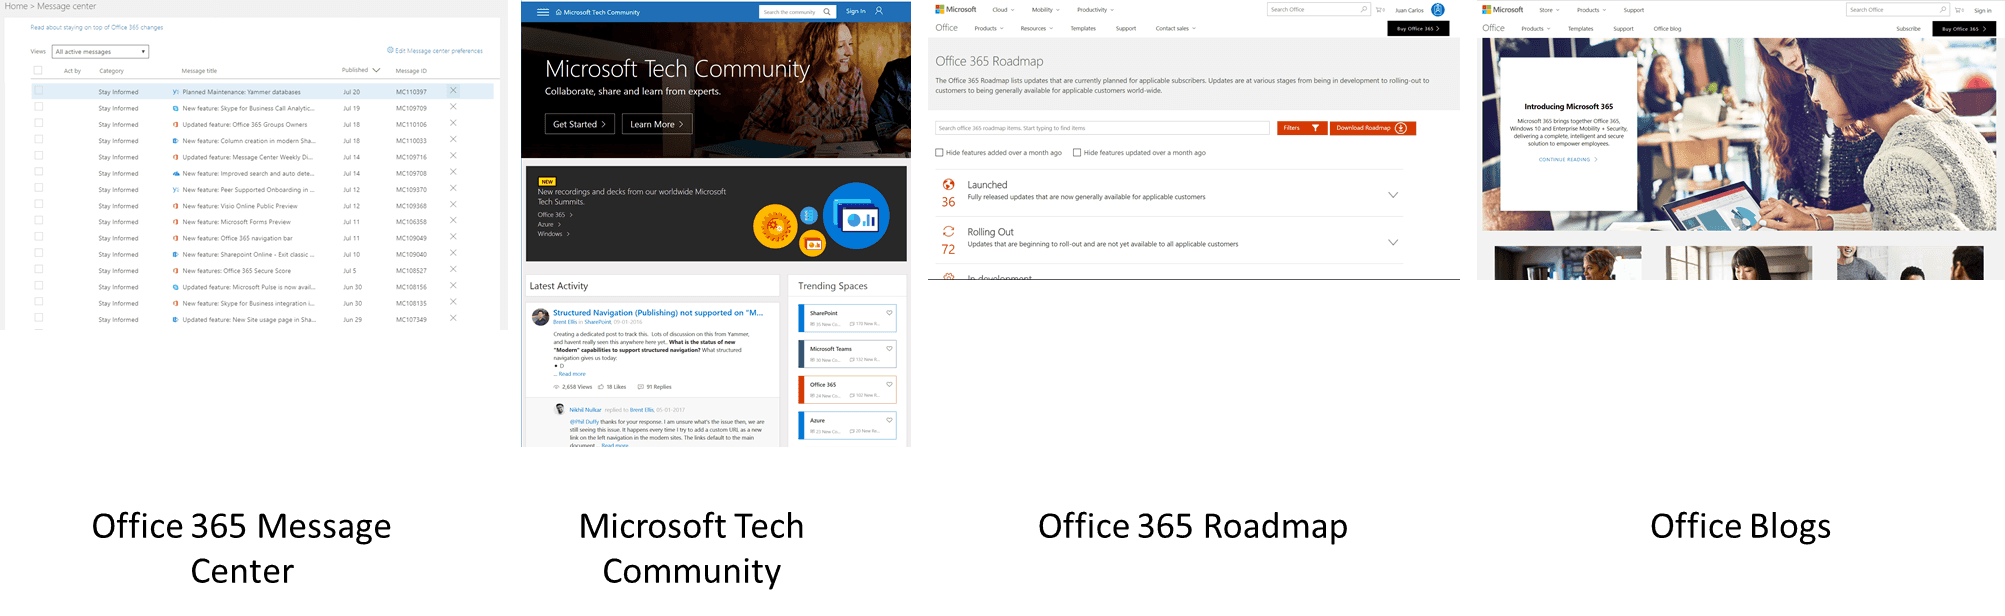Open the Mobility dropdown menu

point(1046,10)
